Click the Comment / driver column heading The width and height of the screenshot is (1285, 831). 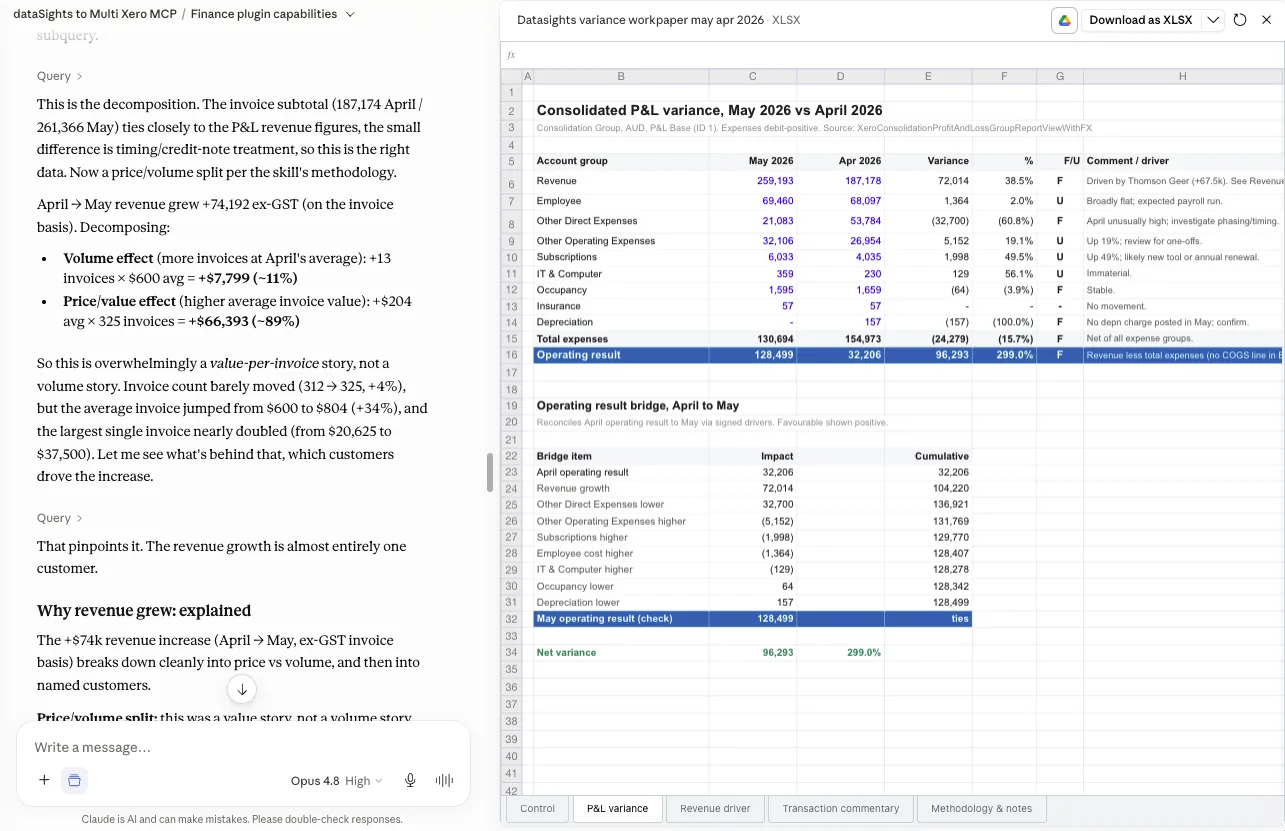pyautogui.click(x=1127, y=161)
